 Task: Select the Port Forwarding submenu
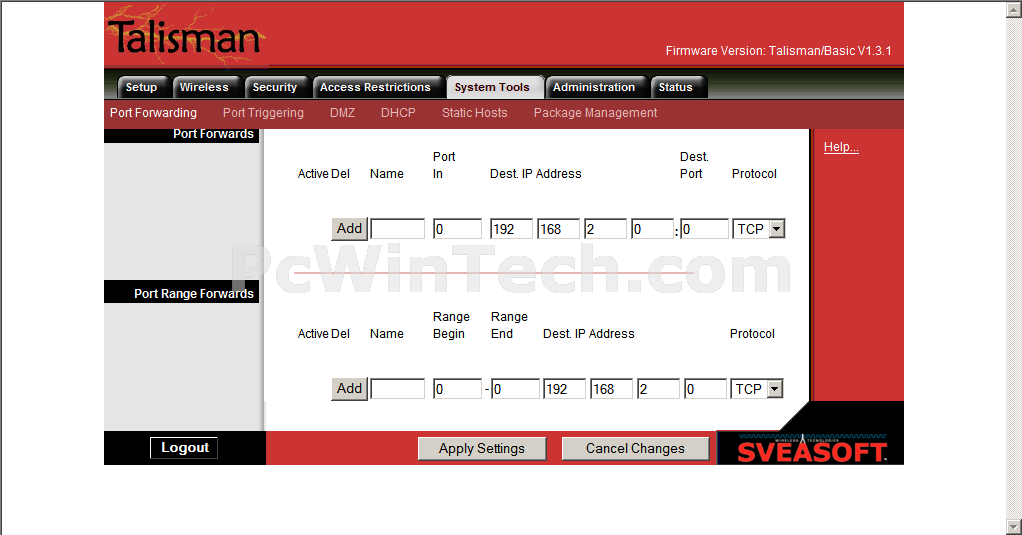(x=153, y=113)
